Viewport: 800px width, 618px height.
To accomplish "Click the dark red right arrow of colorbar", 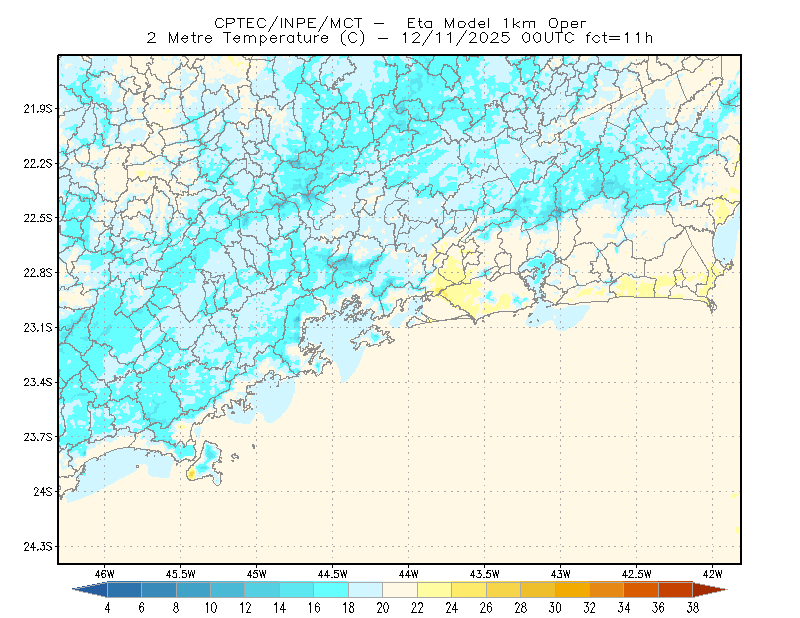I will pyautogui.click(x=710, y=589).
